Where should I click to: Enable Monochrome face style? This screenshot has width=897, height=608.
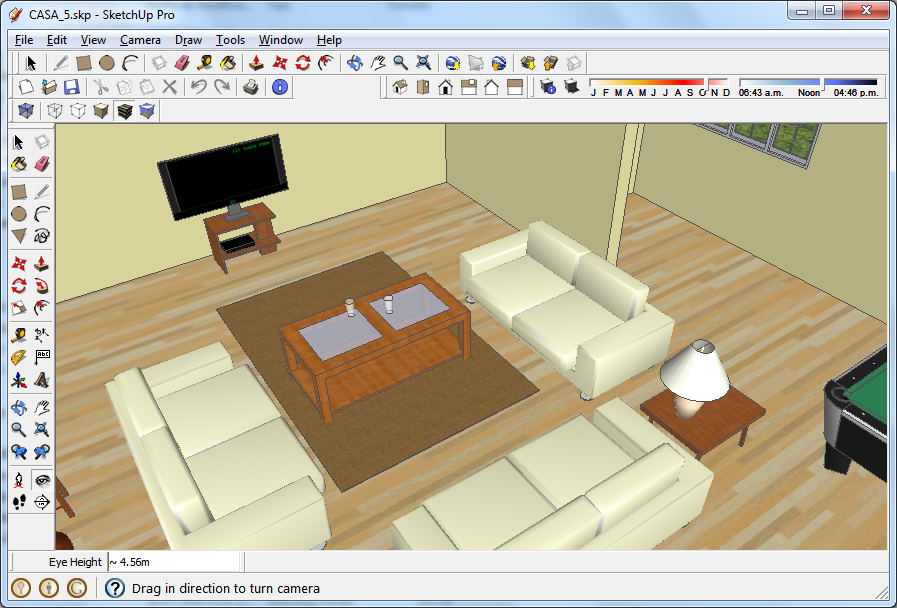pyautogui.click(x=147, y=110)
